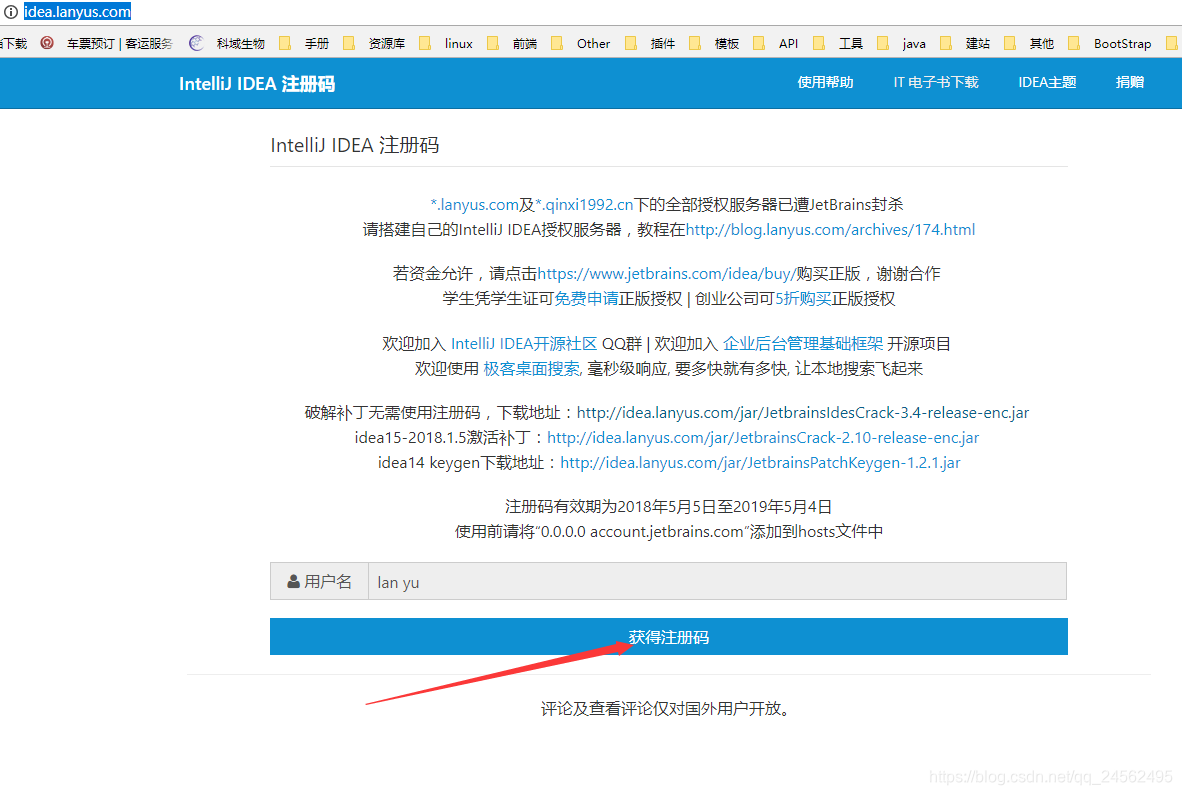This screenshot has height=795, width=1182.
Task: Click the 免费申请 student license link
Action: pos(586,299)
